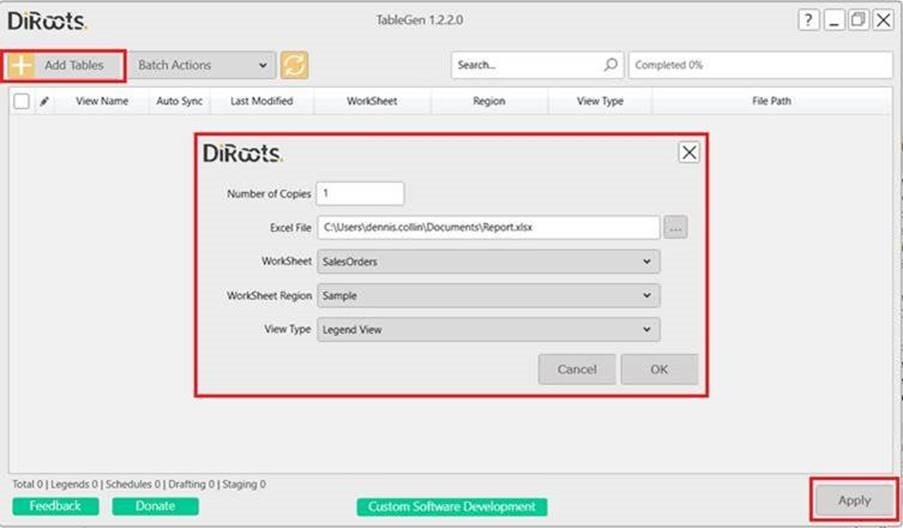Viewport: 903px width, 528px height.
Task: Click the Excel File path field
Action: point(488,227)
